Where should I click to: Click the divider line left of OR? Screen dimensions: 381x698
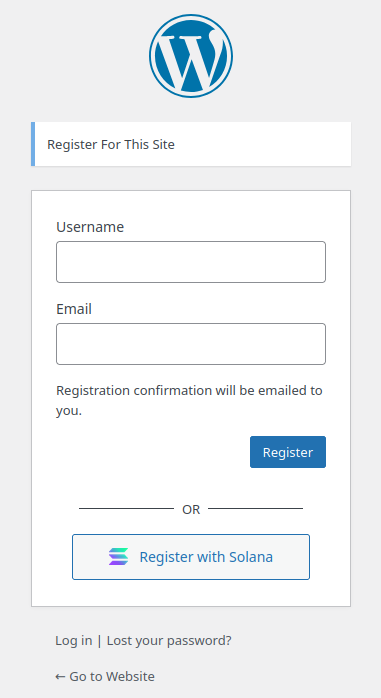(126, 508)
